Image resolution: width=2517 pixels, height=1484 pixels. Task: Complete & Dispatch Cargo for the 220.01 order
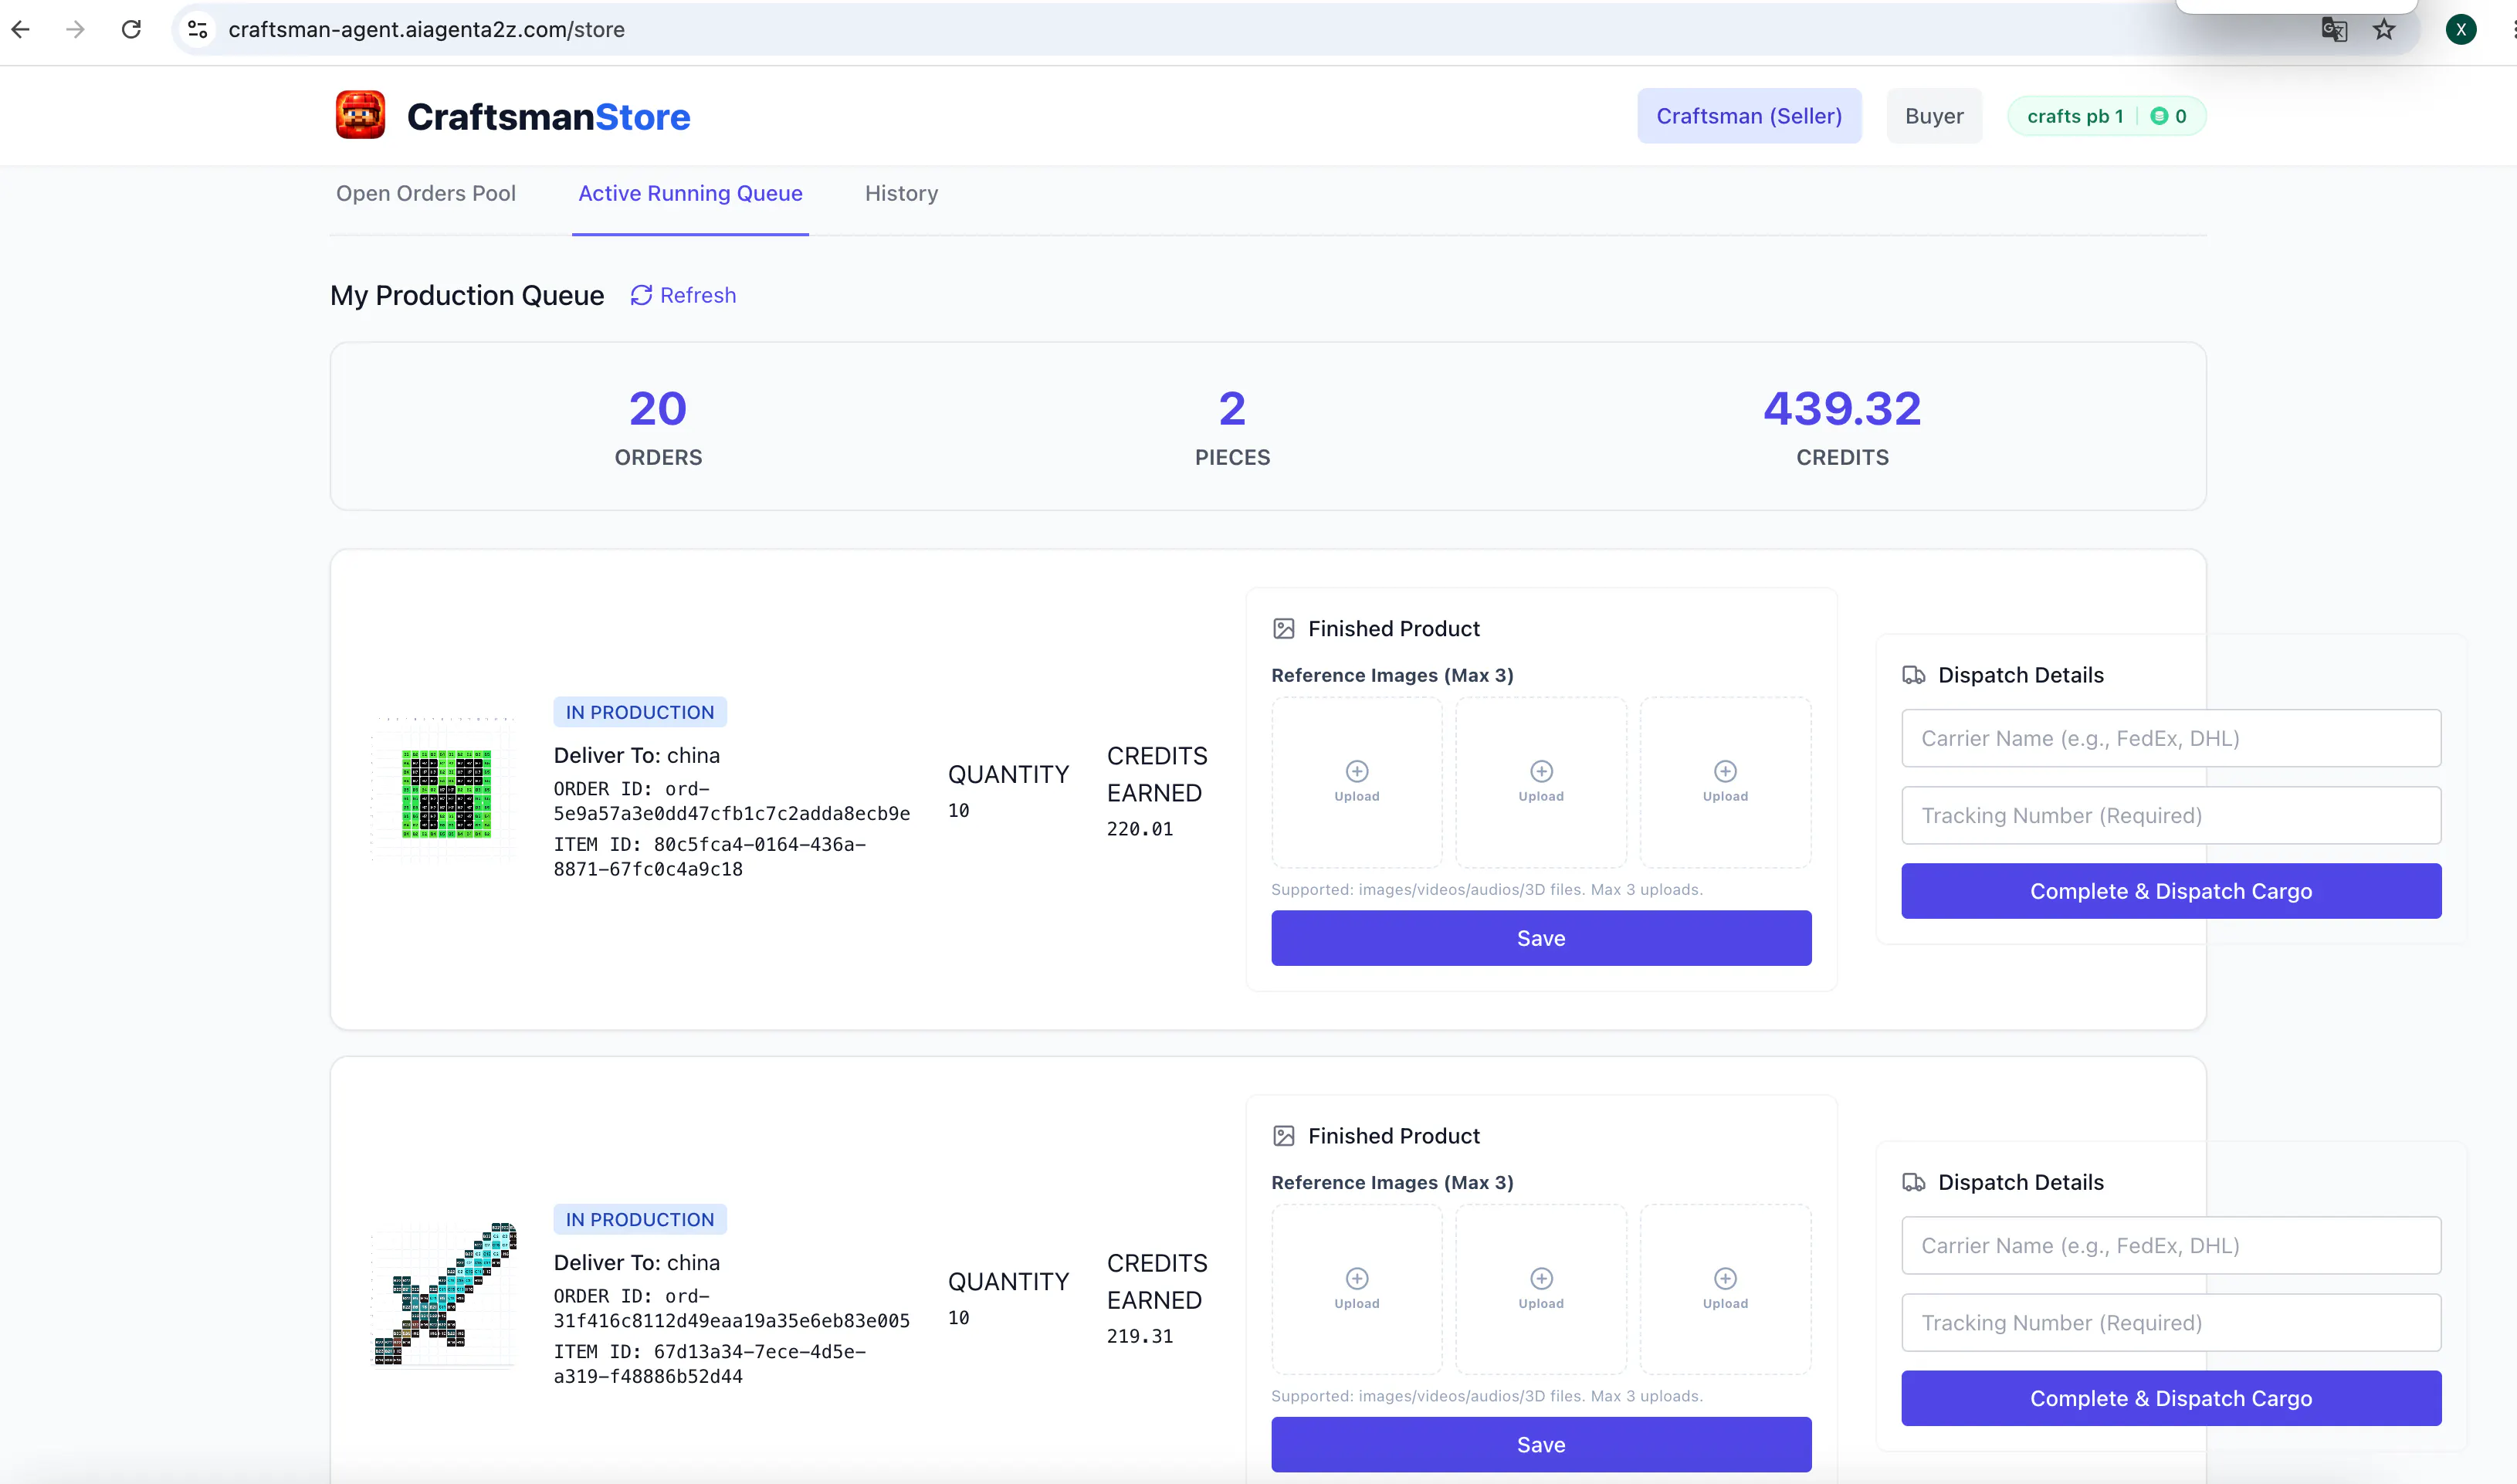point(2171,891)
